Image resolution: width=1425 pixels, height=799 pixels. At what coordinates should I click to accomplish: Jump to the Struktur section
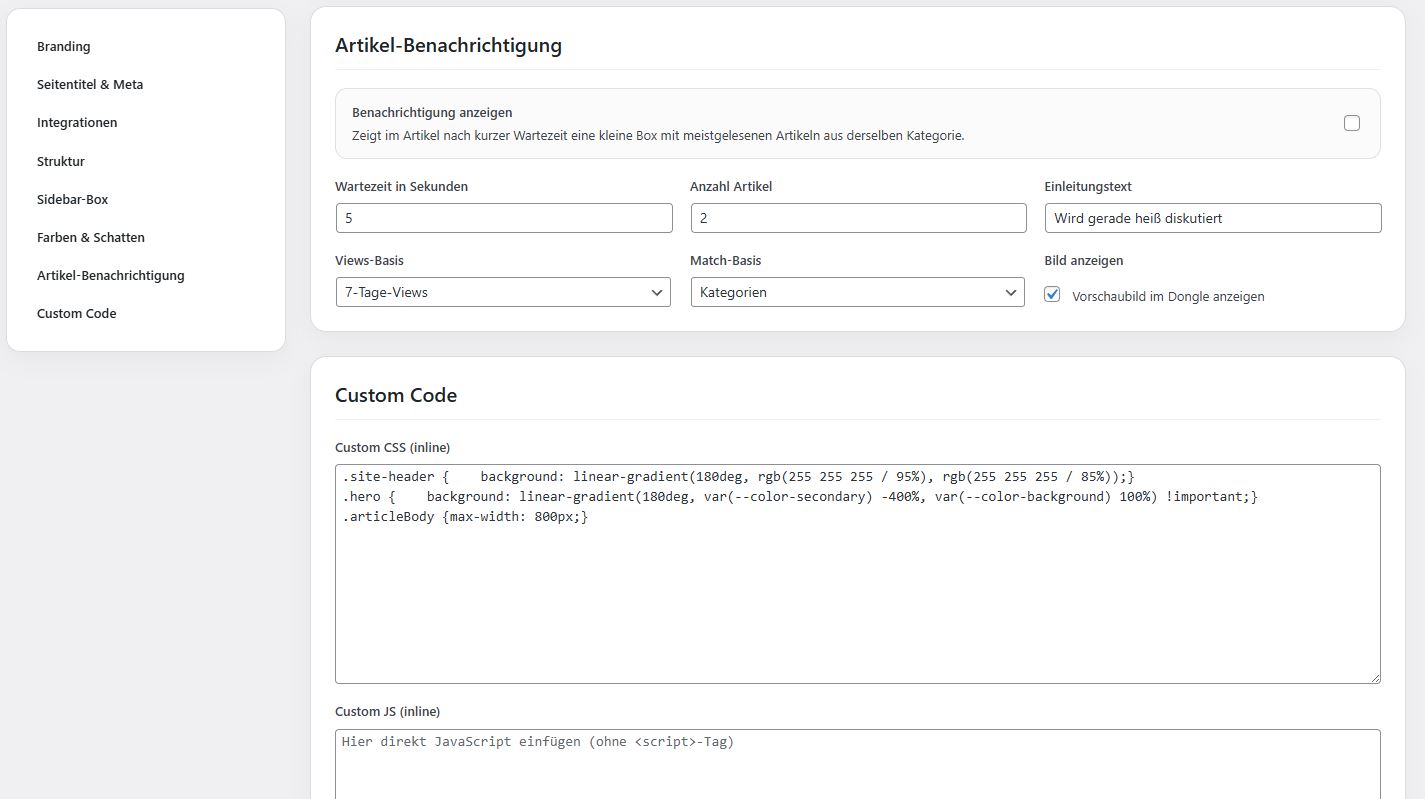click(61, 161)
